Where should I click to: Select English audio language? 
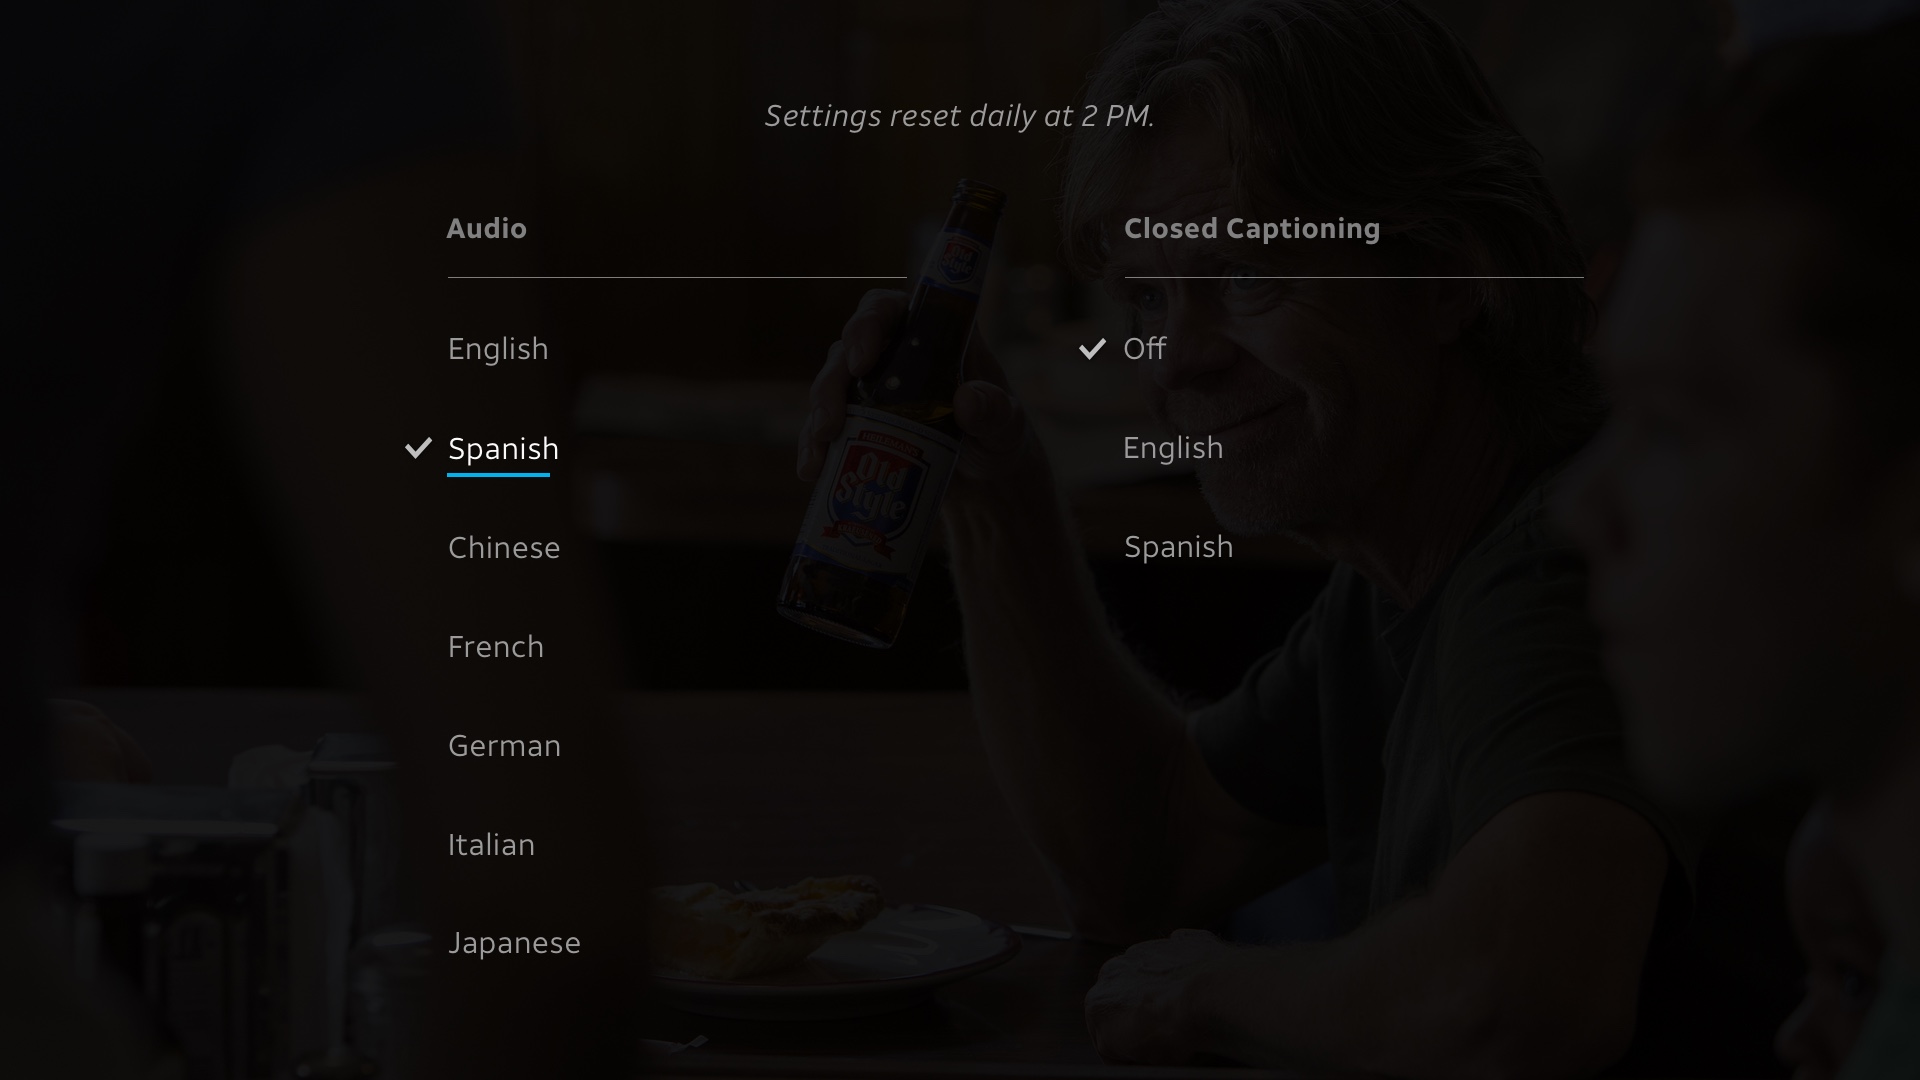point(498,349)
